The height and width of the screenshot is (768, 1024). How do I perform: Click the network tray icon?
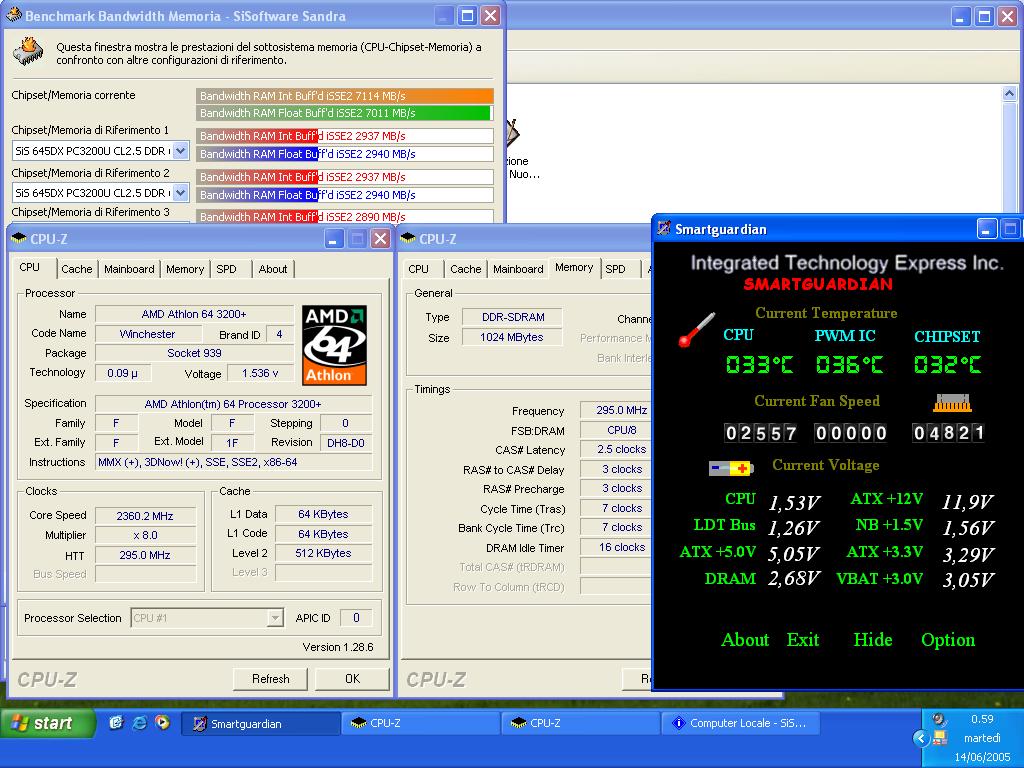pyautogui.click(x=940, y=738)
